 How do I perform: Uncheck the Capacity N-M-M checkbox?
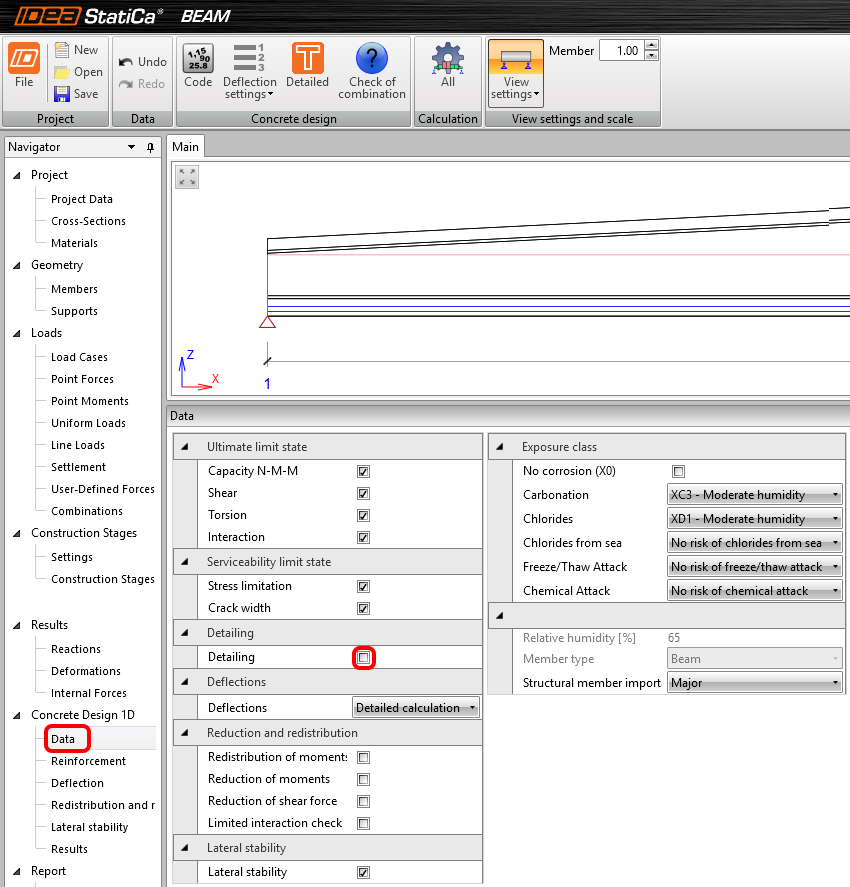point(364,471)
